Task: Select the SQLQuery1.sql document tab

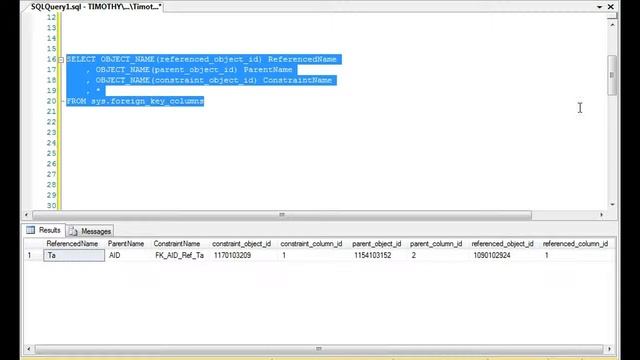Action: pos(96,7)
